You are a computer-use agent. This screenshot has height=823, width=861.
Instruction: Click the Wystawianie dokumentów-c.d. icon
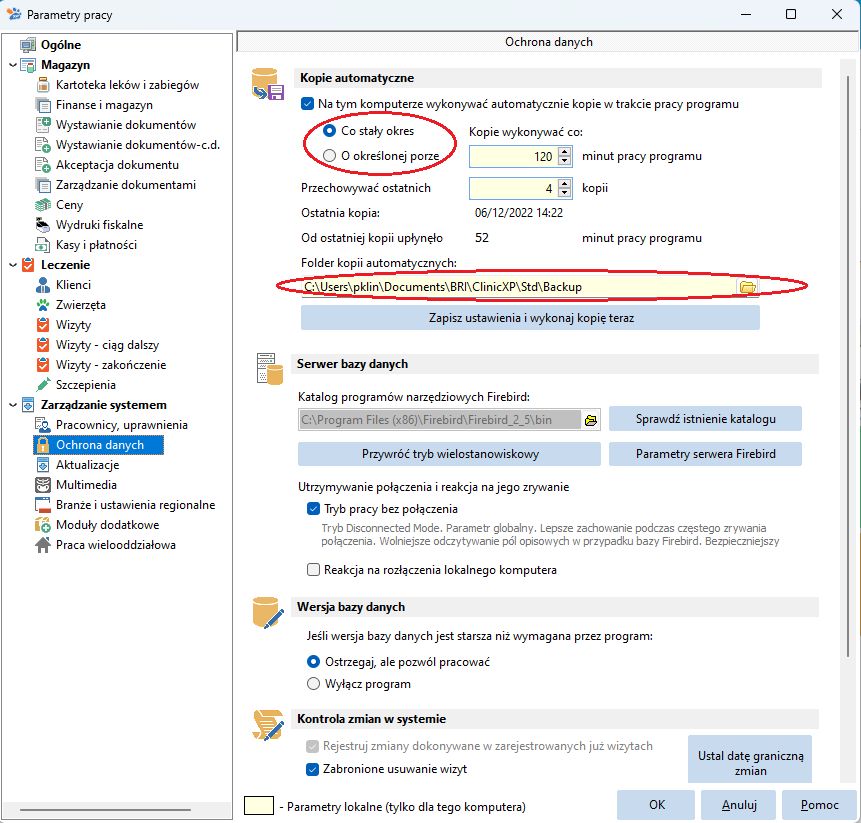[x=43, y=145]
